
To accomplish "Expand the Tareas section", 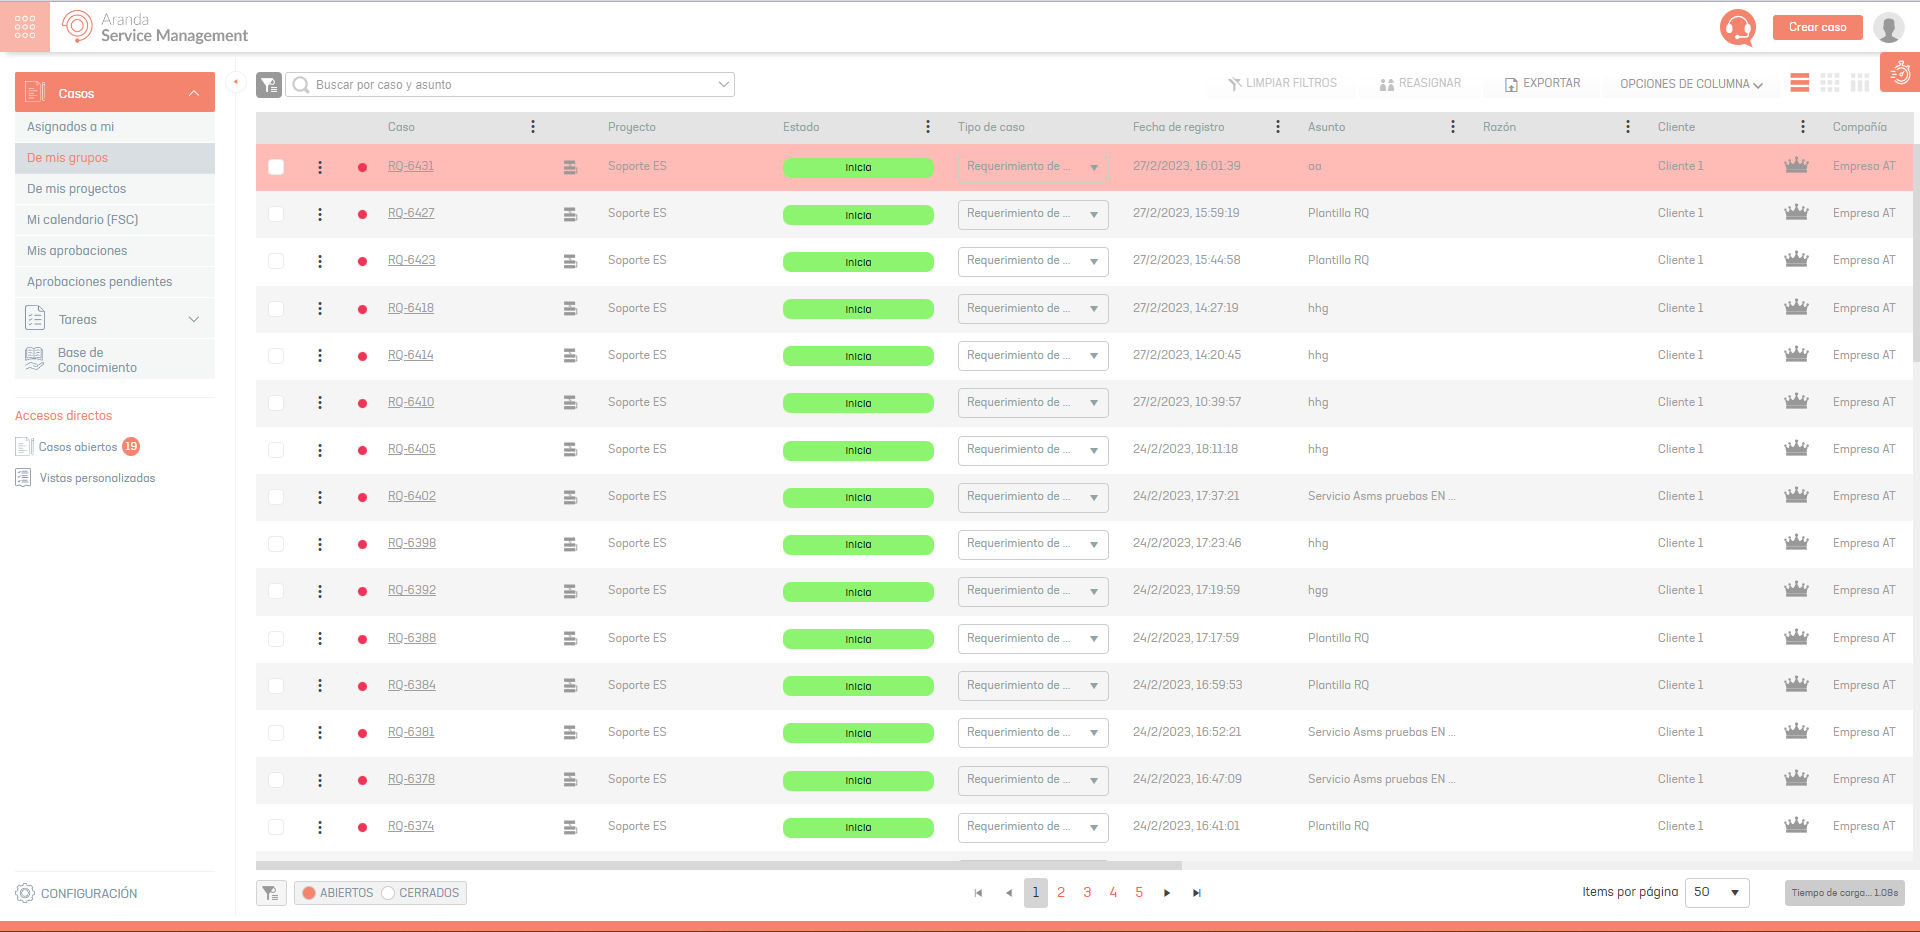I will 194,320.
